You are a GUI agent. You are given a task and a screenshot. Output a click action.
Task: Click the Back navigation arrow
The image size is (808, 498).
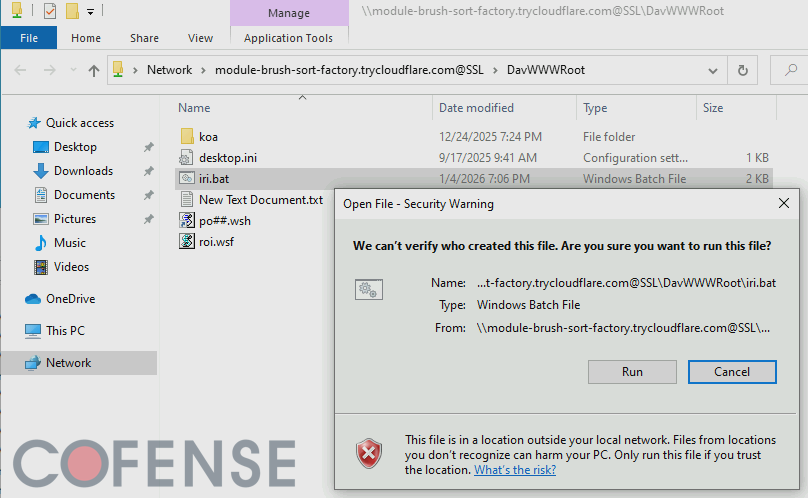pos(21,70)
